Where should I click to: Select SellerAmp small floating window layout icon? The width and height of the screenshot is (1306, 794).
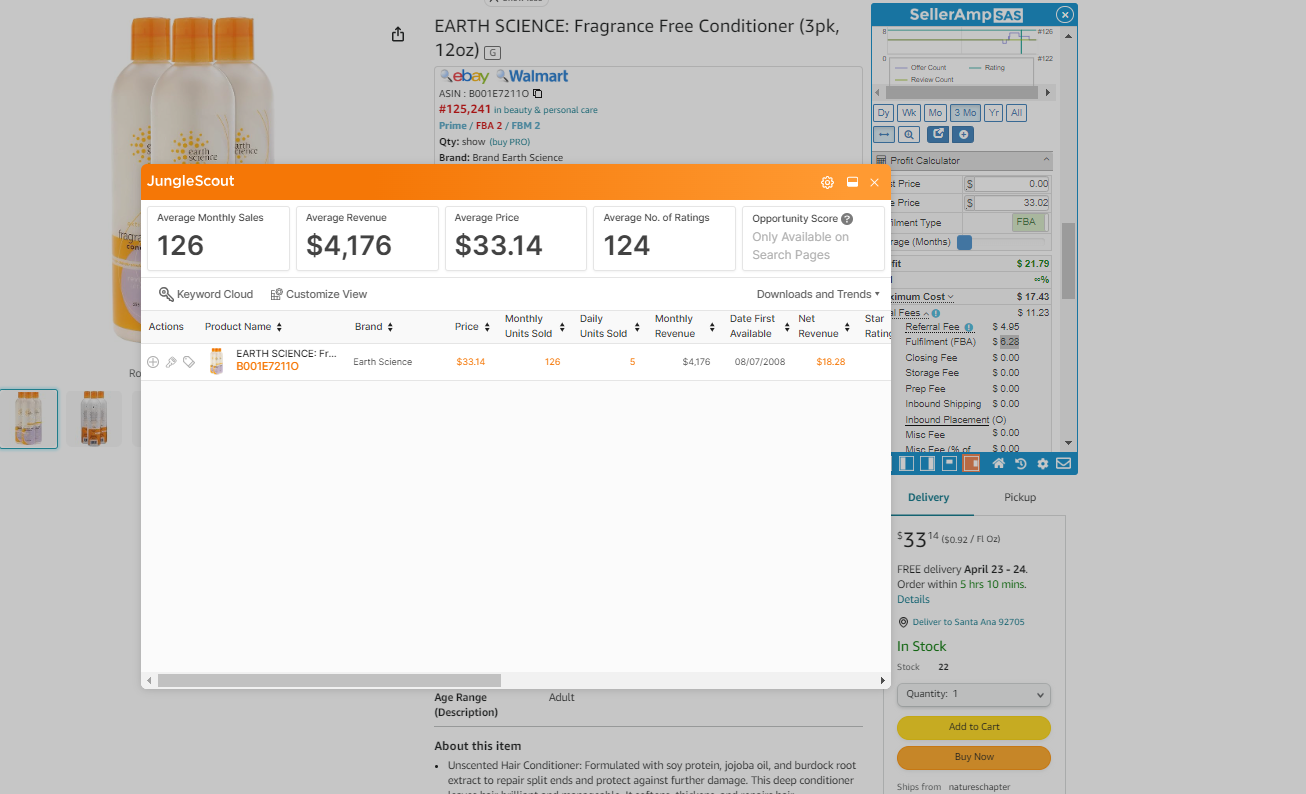point(949,464)
